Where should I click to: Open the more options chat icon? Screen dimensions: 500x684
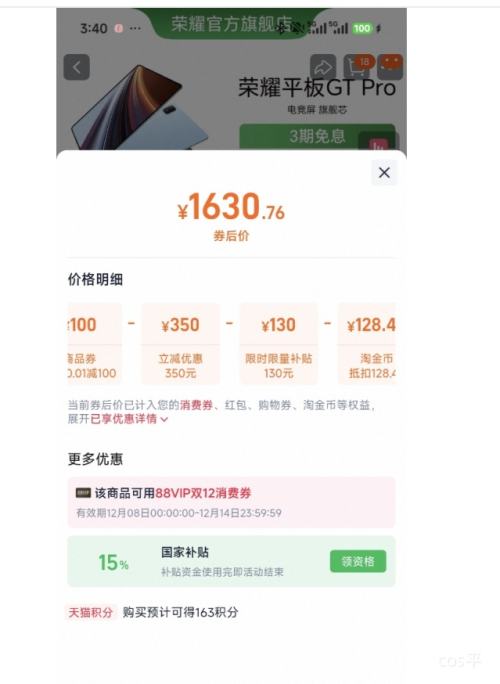390,67
